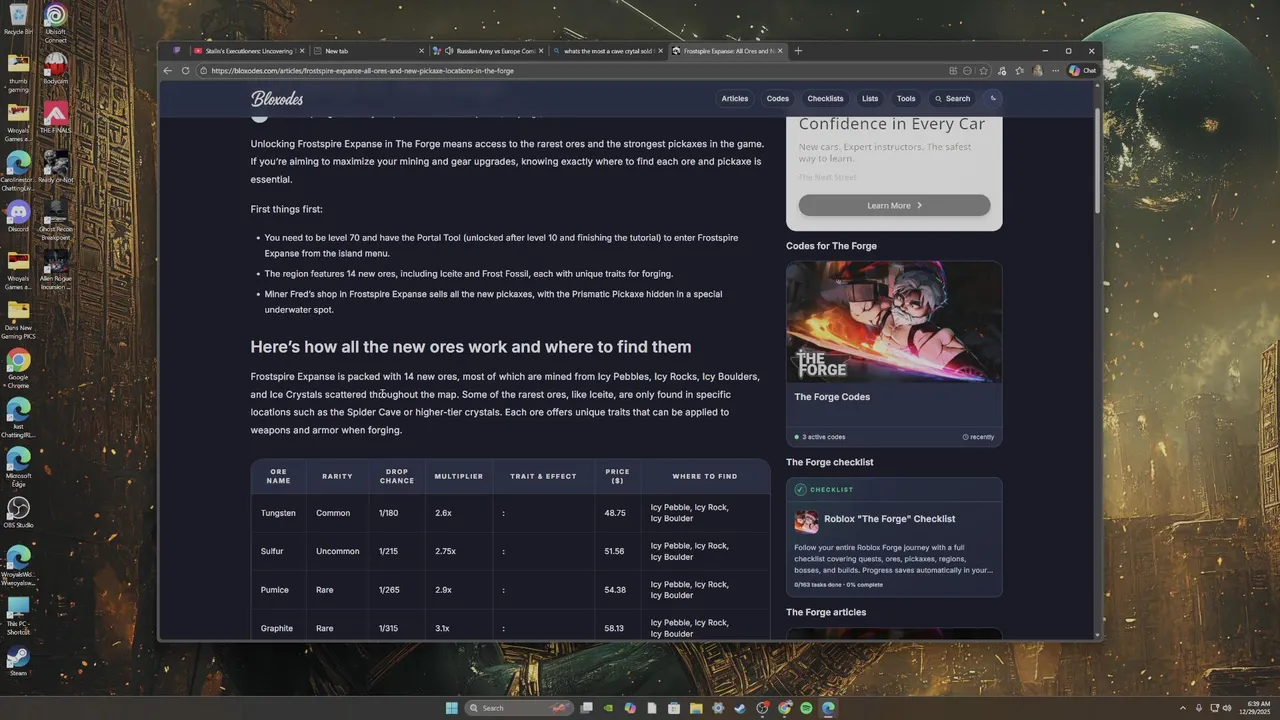Open the thumb gaming folder on desktop
The width and height of the screenshot is (1280, 720).
[18, 72]
